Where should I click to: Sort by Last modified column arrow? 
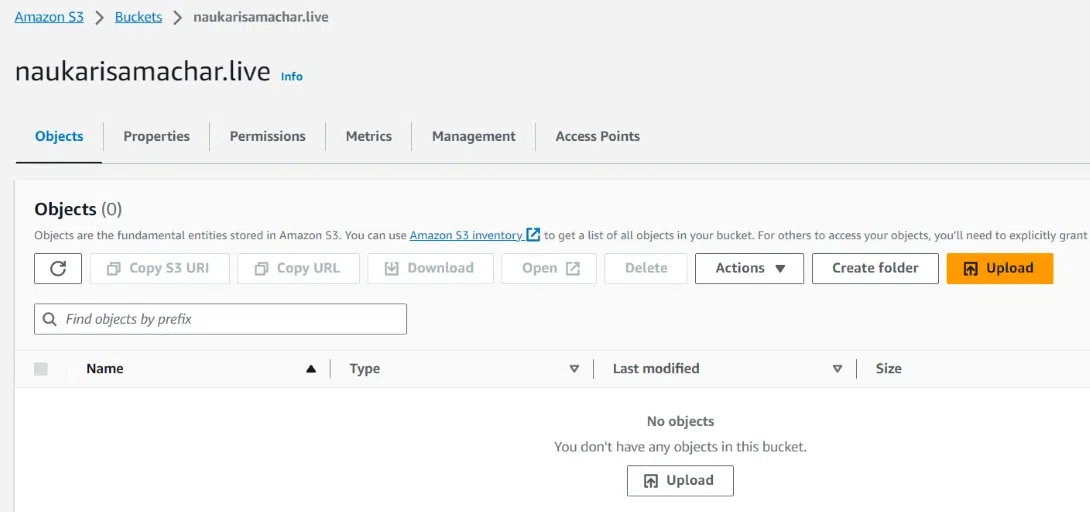tap(837, 369)
